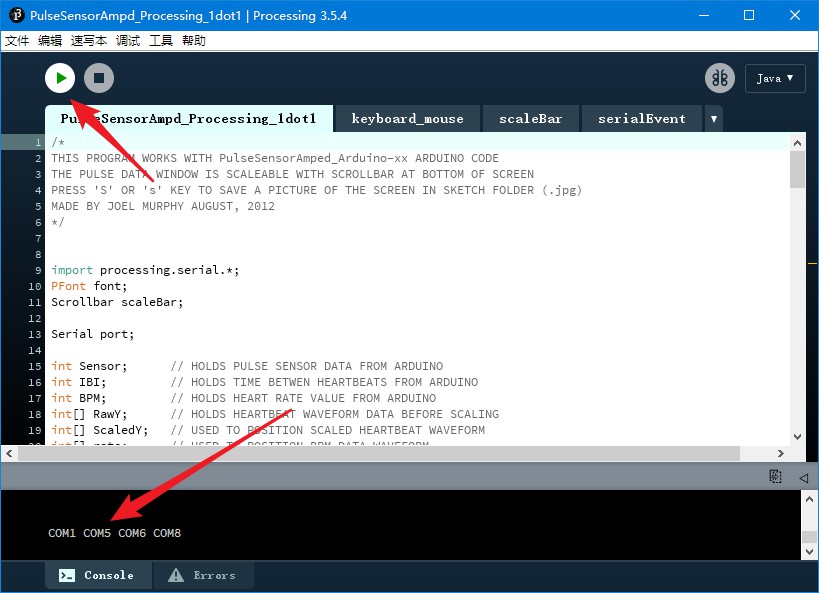Image resolution: width=819 pixels, height=593 pixels.
Task: Open the Java mode dropdown
Action: click(x=775, y=78)
